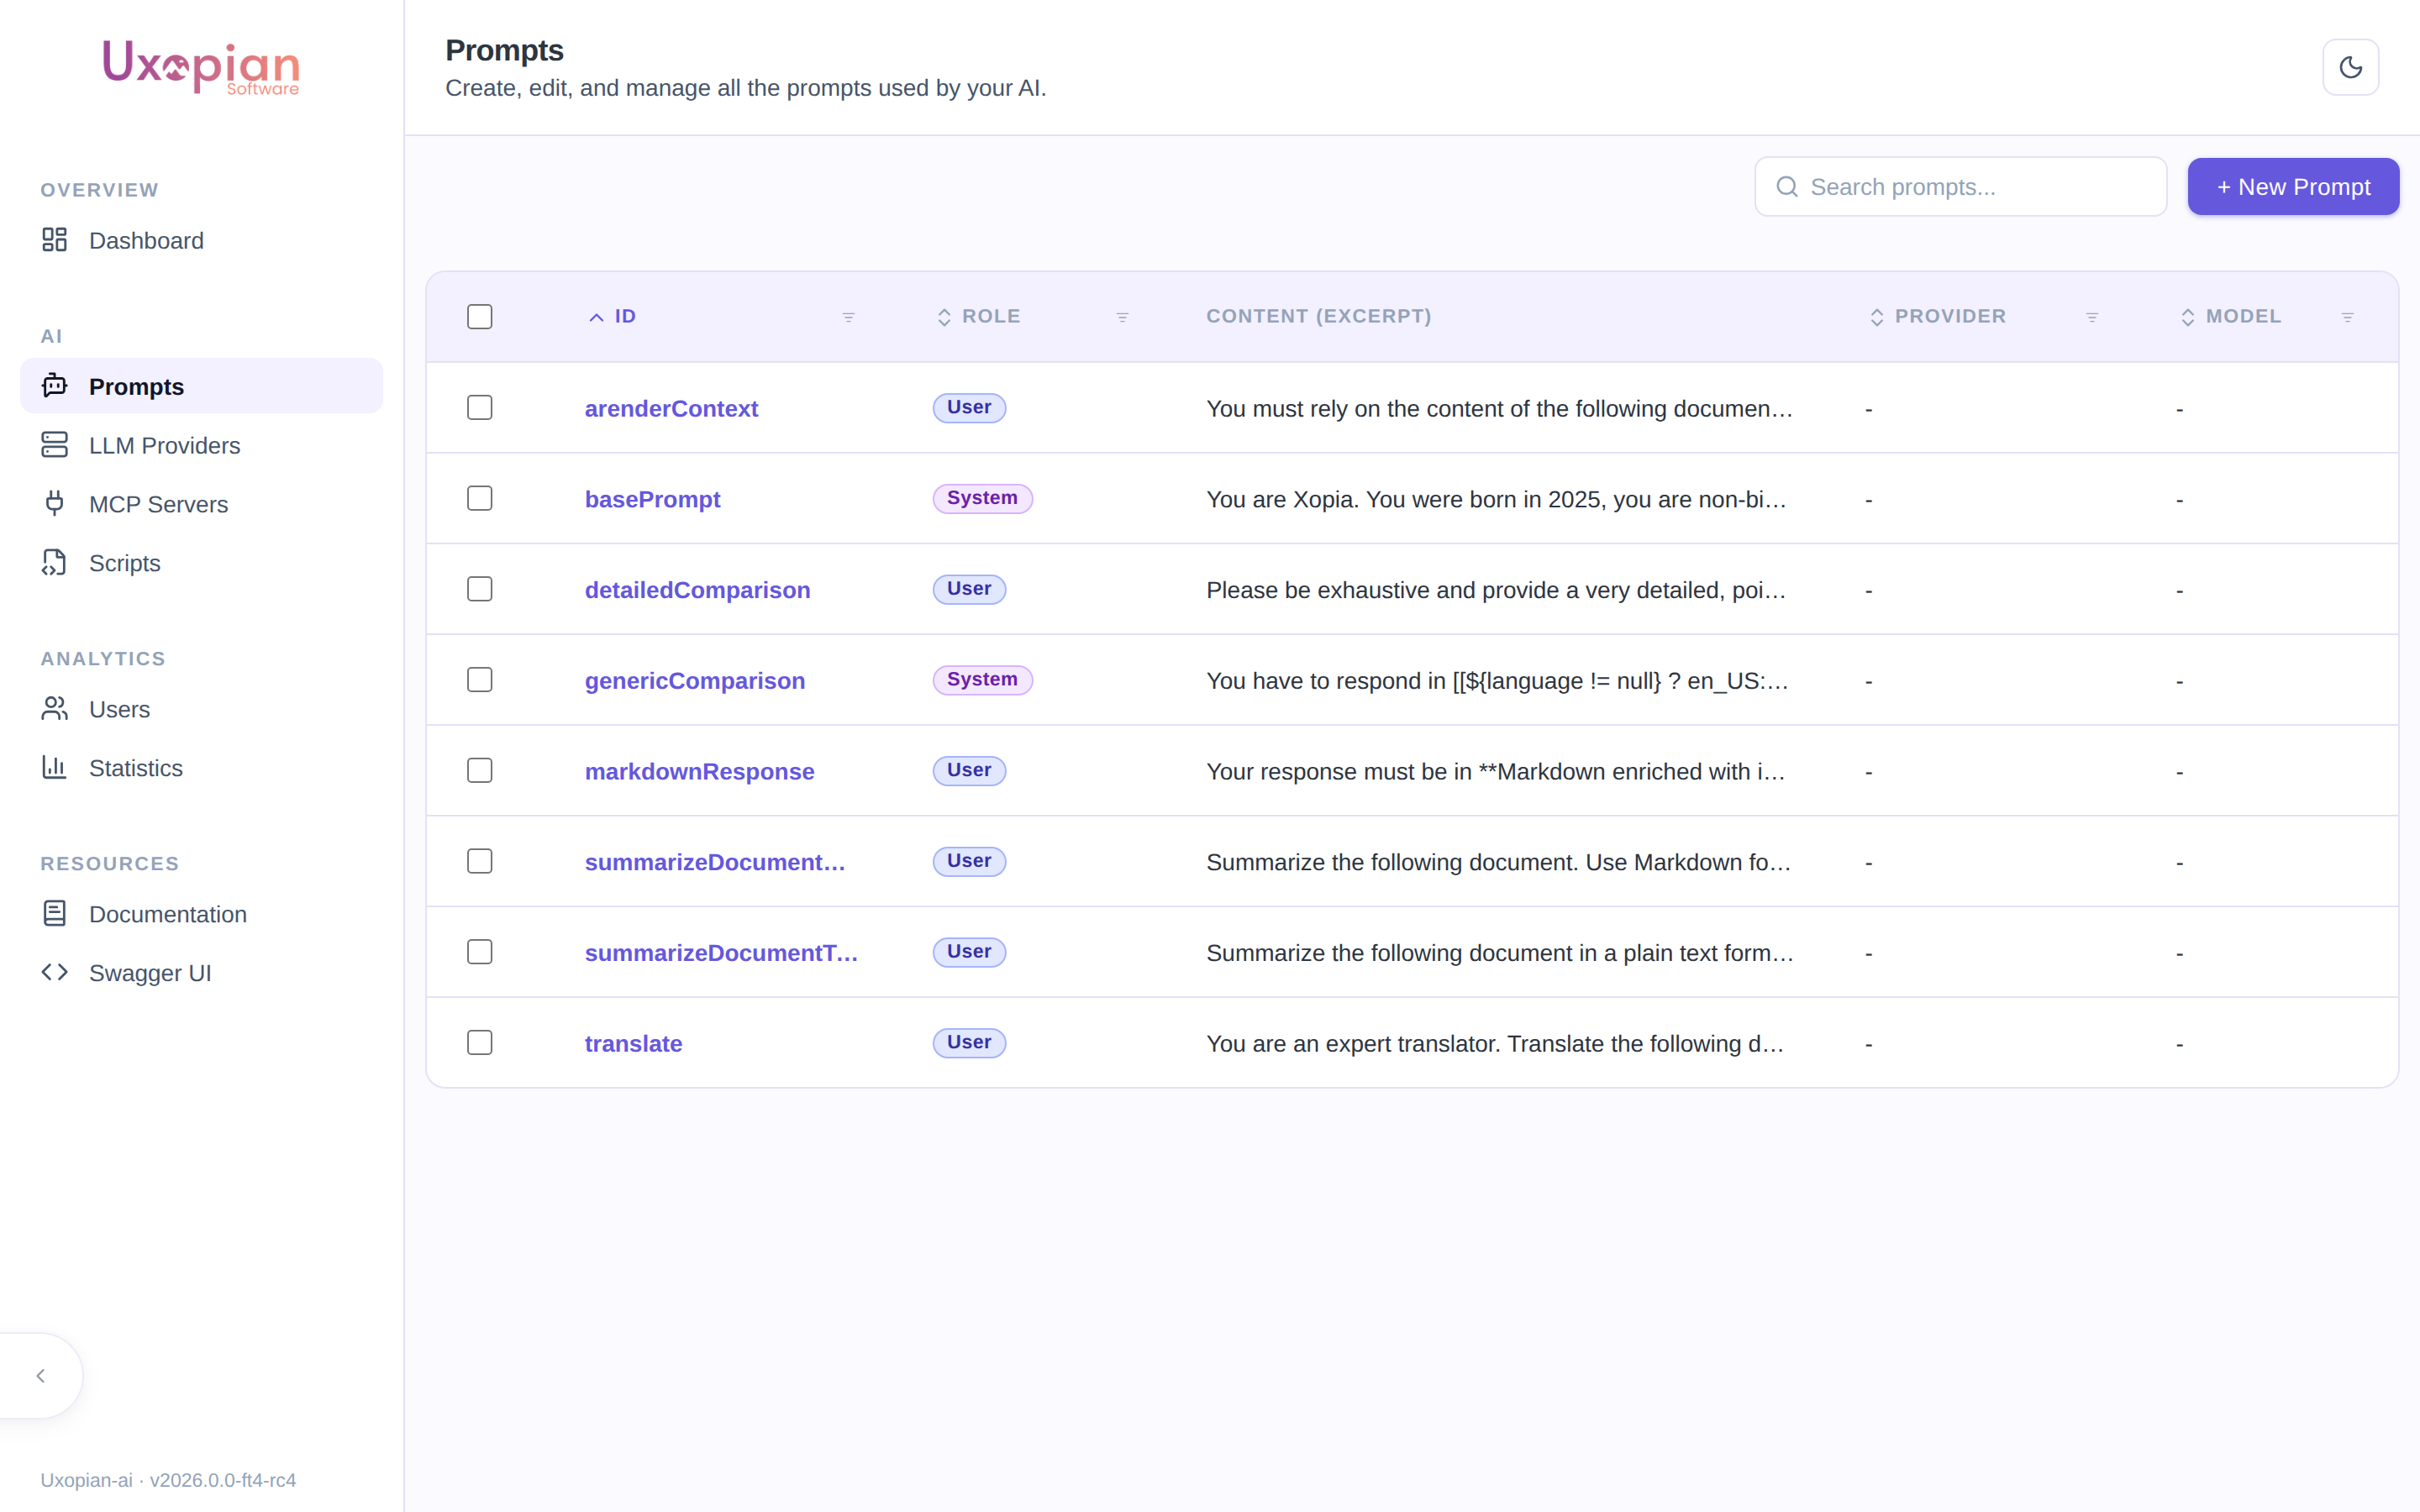
Task: Click the magnifier icon in search box
Action: pyautogui.click(x=1787, y=187)
